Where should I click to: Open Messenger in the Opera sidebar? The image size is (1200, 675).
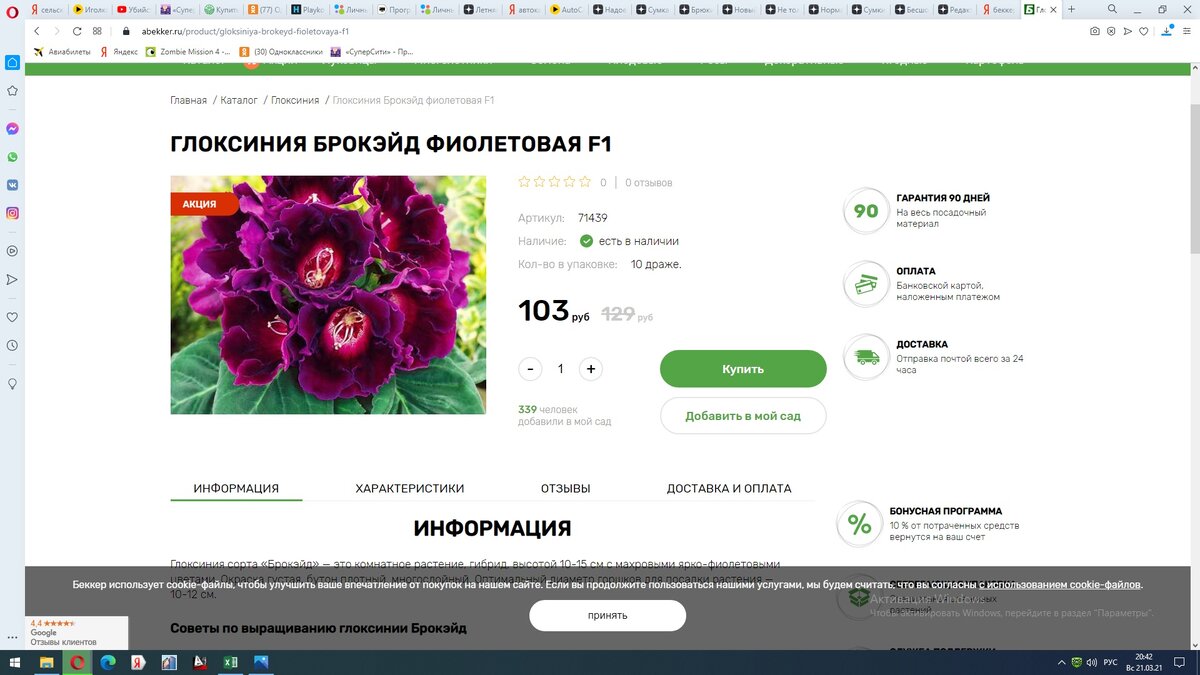click(12, 129)
